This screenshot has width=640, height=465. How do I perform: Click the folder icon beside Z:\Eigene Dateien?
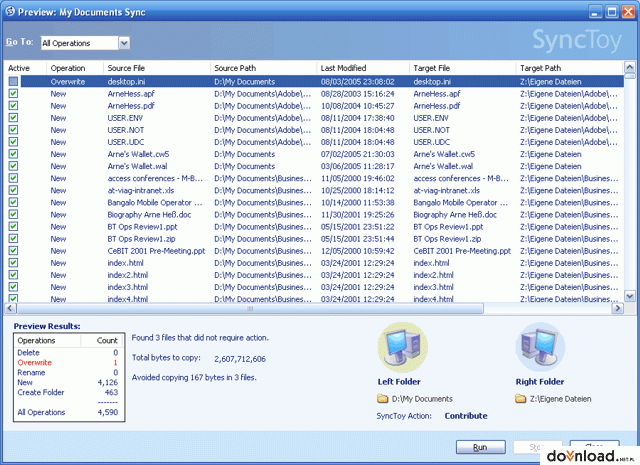click(520, 398)
